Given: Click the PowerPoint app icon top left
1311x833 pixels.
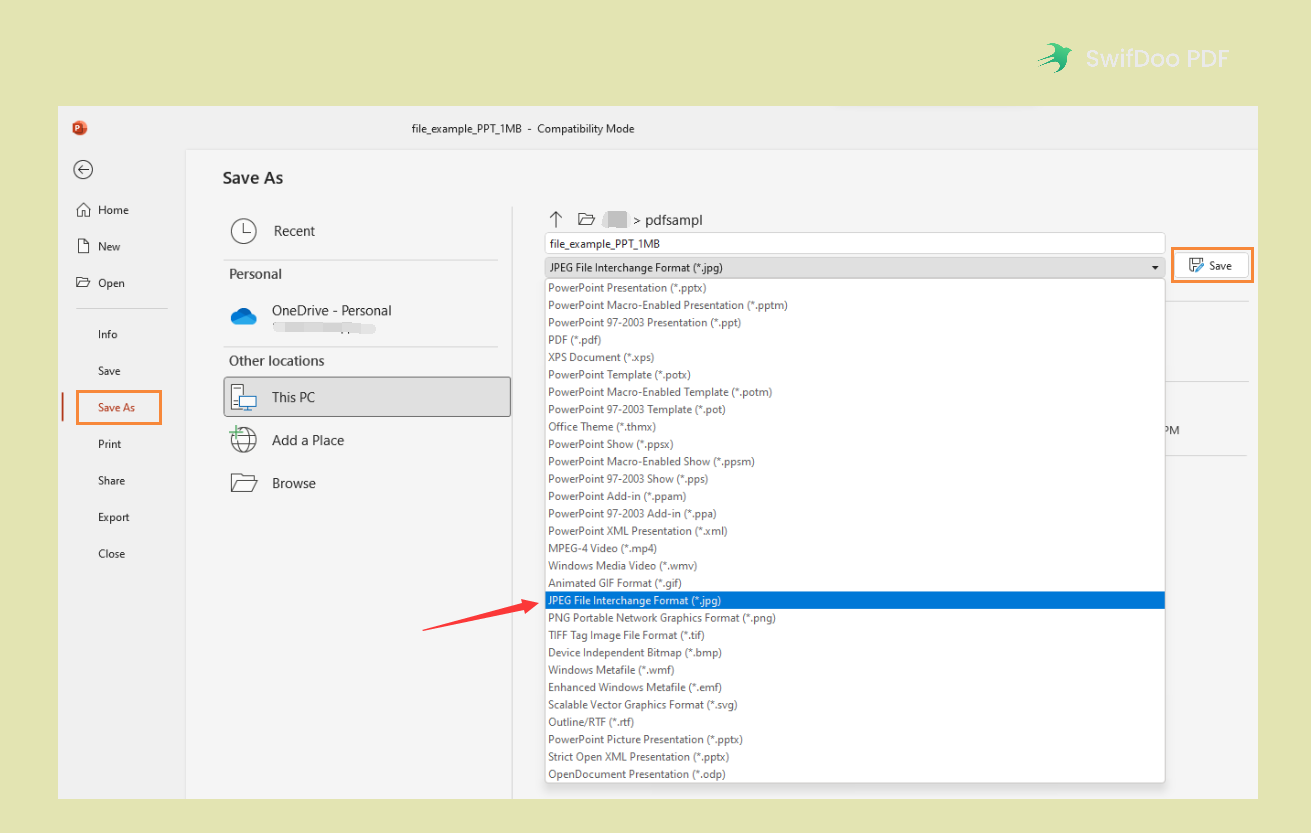Looking at the screenshot, I should tap(79, 128).
